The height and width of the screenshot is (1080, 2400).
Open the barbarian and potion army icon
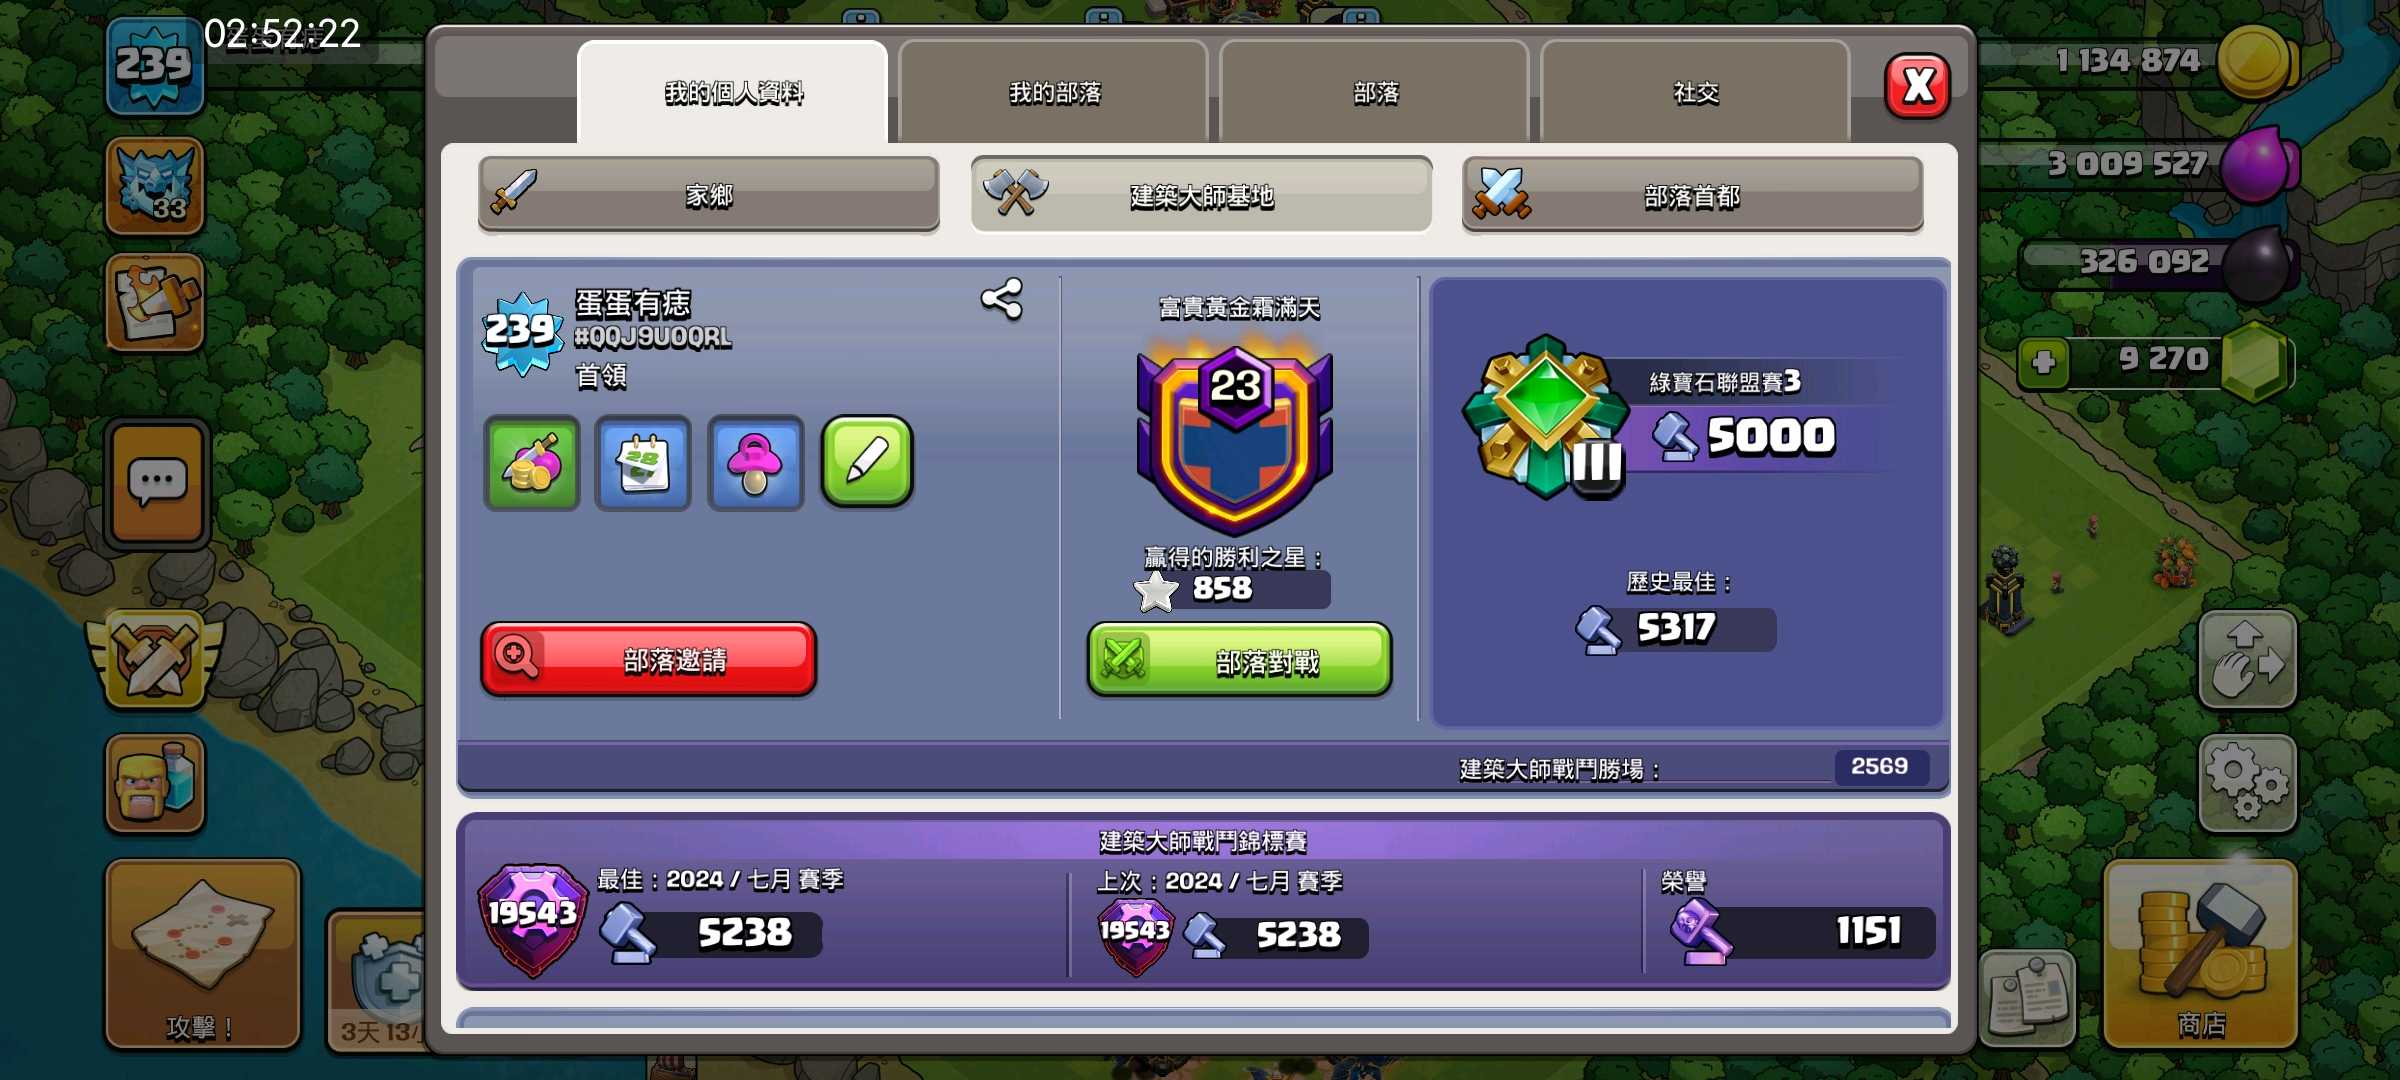coord(155,783)
